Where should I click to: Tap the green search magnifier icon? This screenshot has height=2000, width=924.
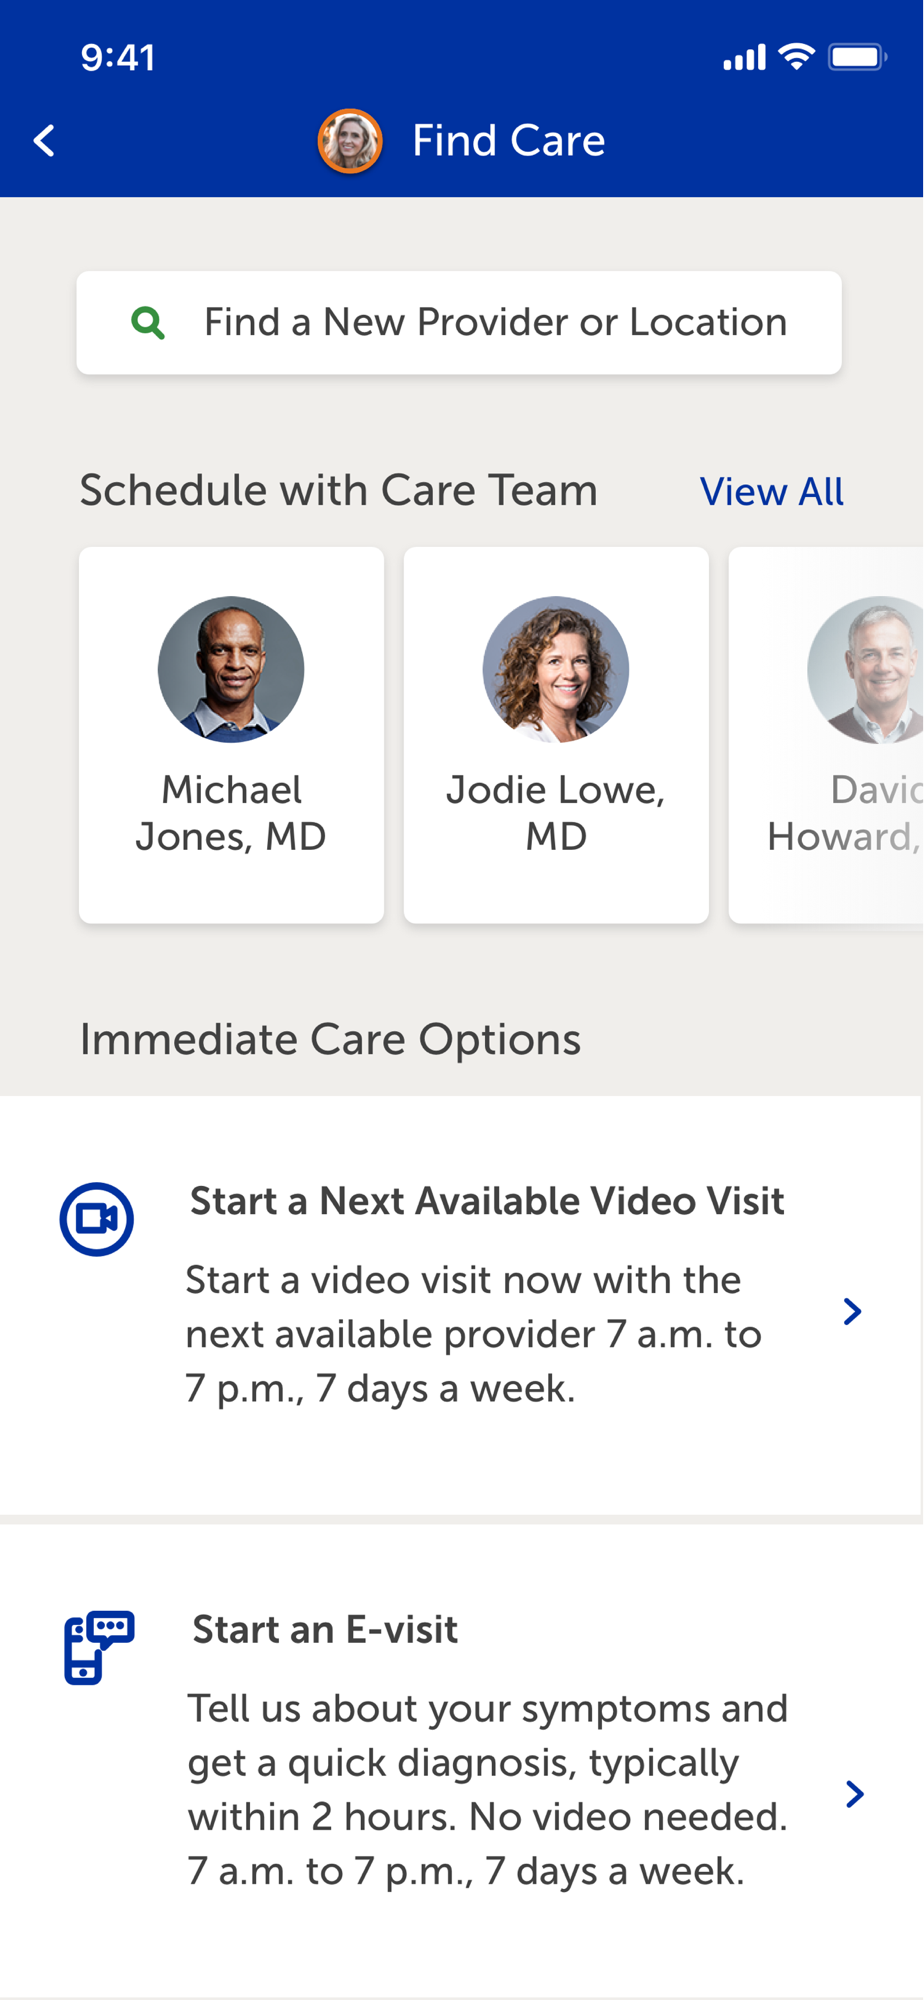click(x=148, y=323)
